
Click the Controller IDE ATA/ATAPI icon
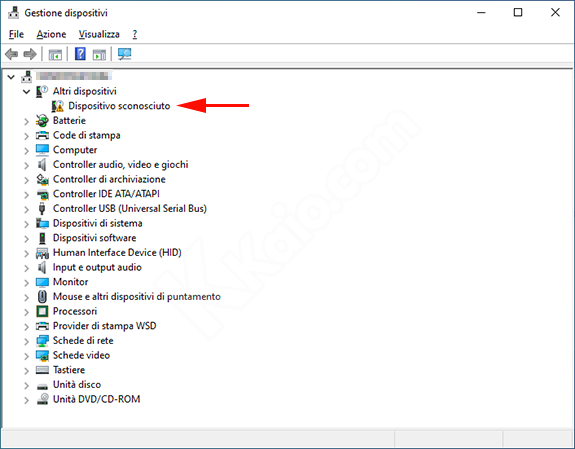42,194
